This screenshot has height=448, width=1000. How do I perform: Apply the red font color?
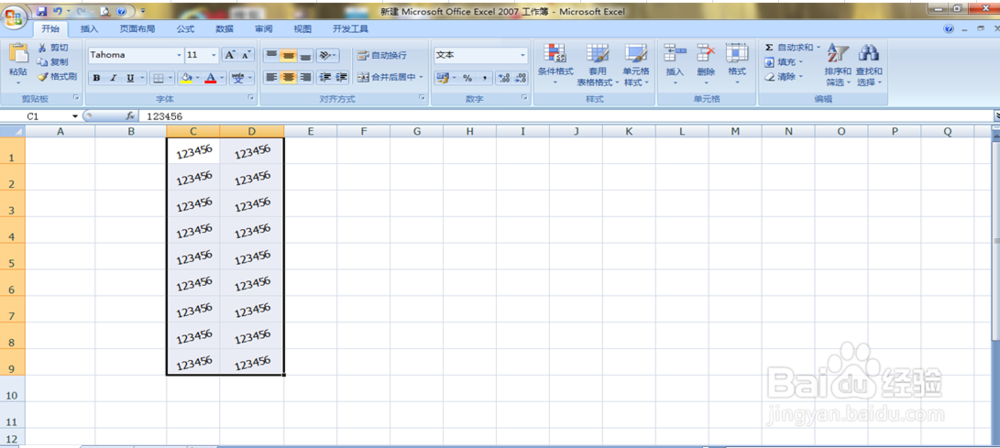pos(211,78)
